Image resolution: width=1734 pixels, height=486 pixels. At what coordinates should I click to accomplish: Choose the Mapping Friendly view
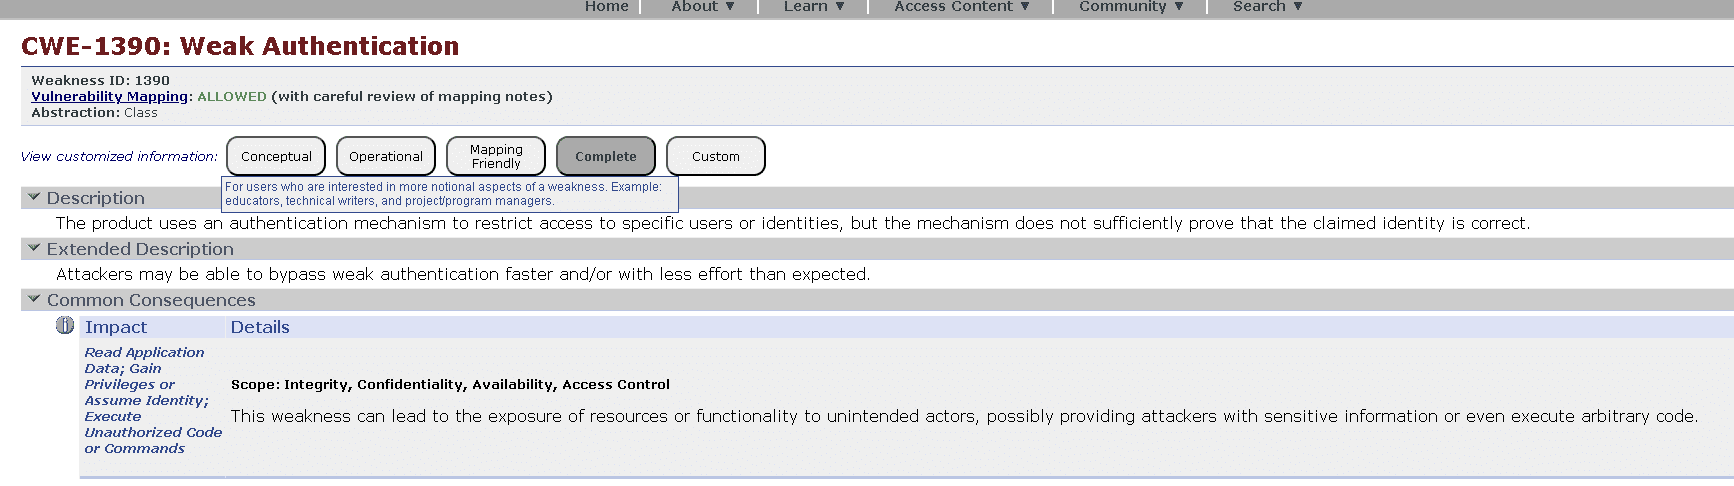[x=496, y=156]
